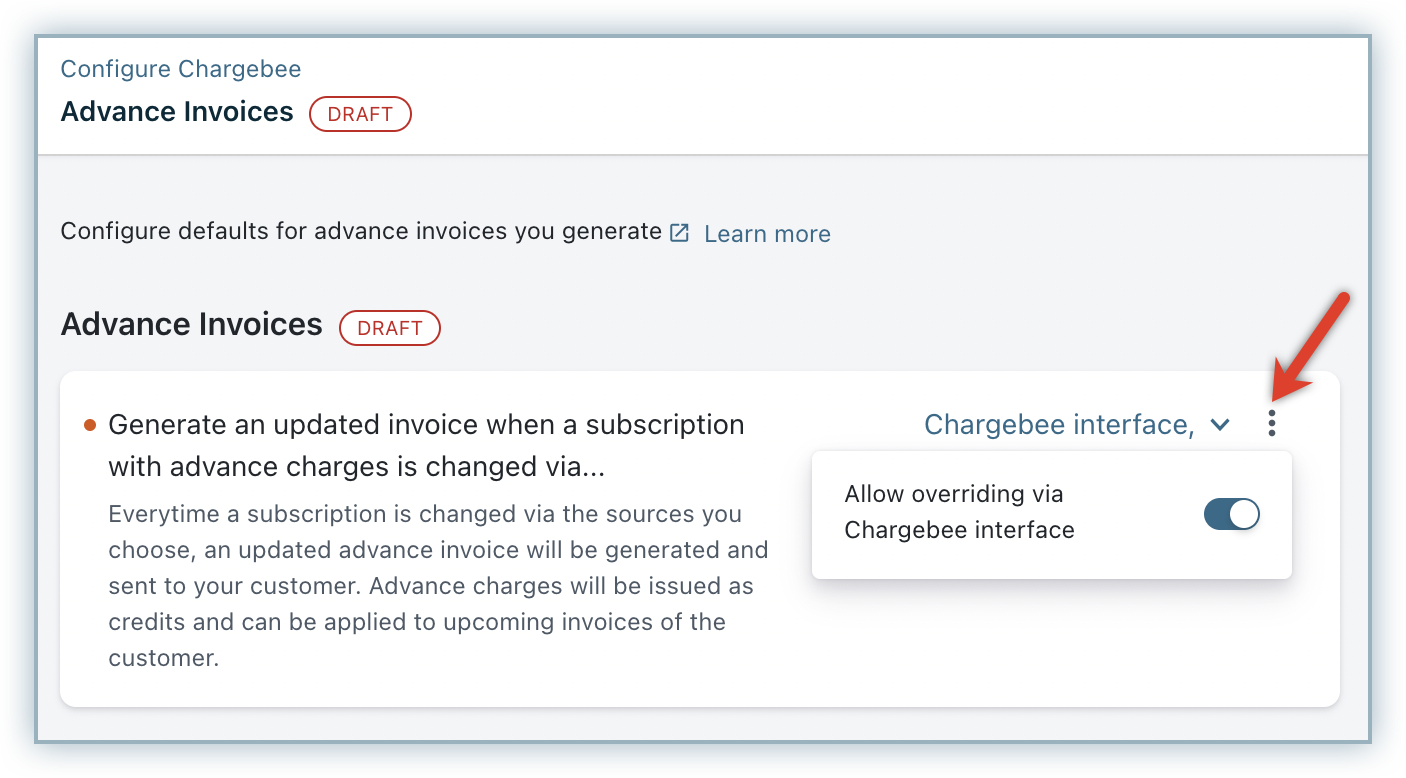The width and height of the screenshot is (1406, 778).
Task: Go back to Configure Chargebee breadcrumb
Action: (181, 69)
